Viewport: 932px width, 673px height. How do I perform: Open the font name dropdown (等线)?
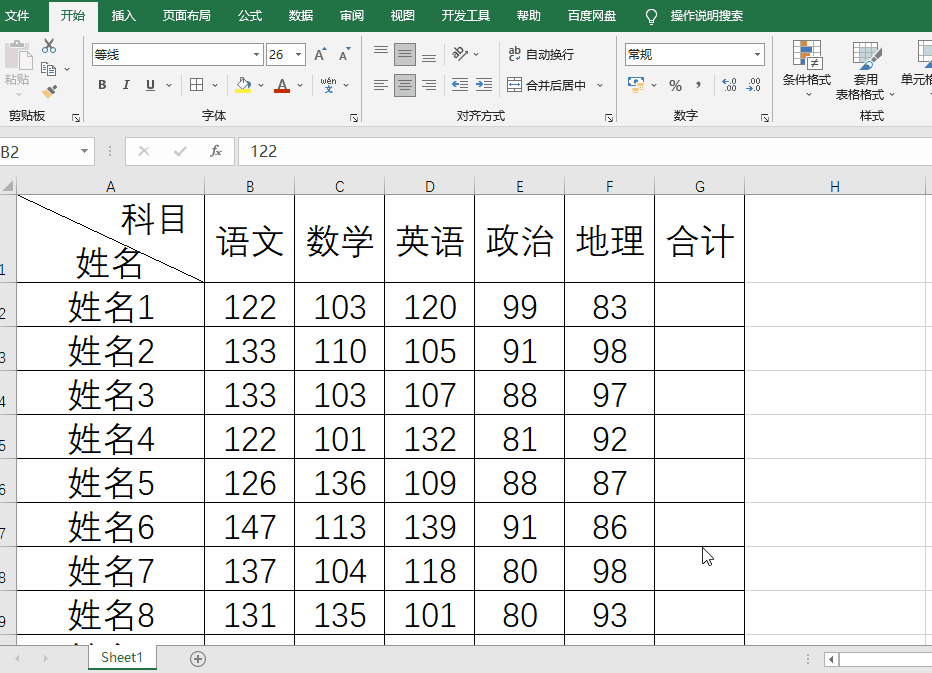256,55
